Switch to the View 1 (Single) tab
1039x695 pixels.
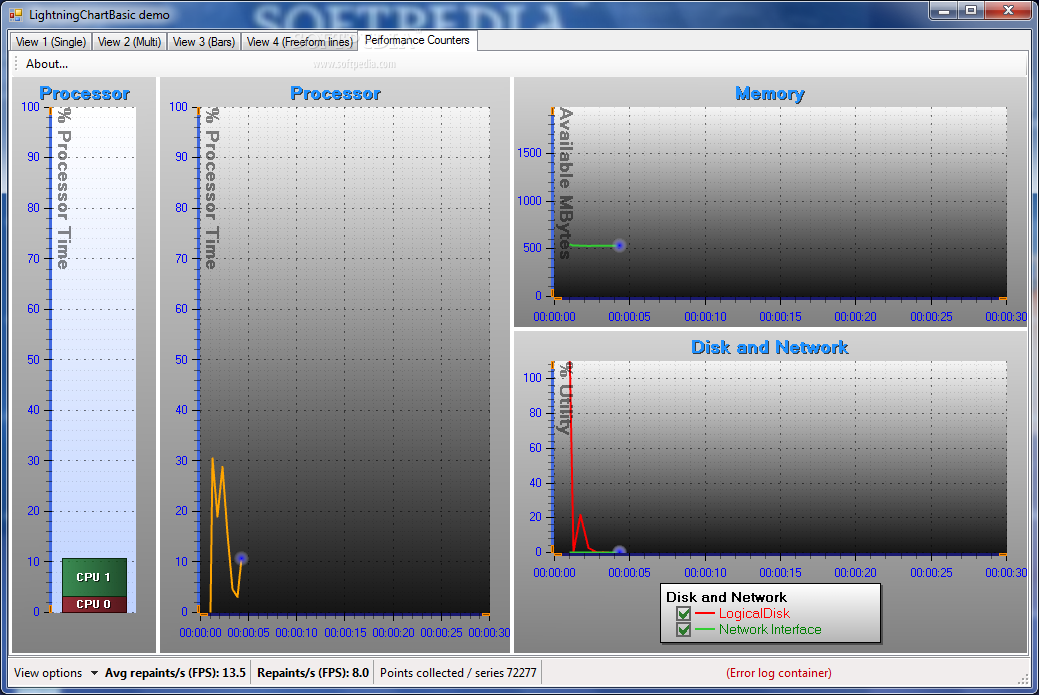click(50, 42)
